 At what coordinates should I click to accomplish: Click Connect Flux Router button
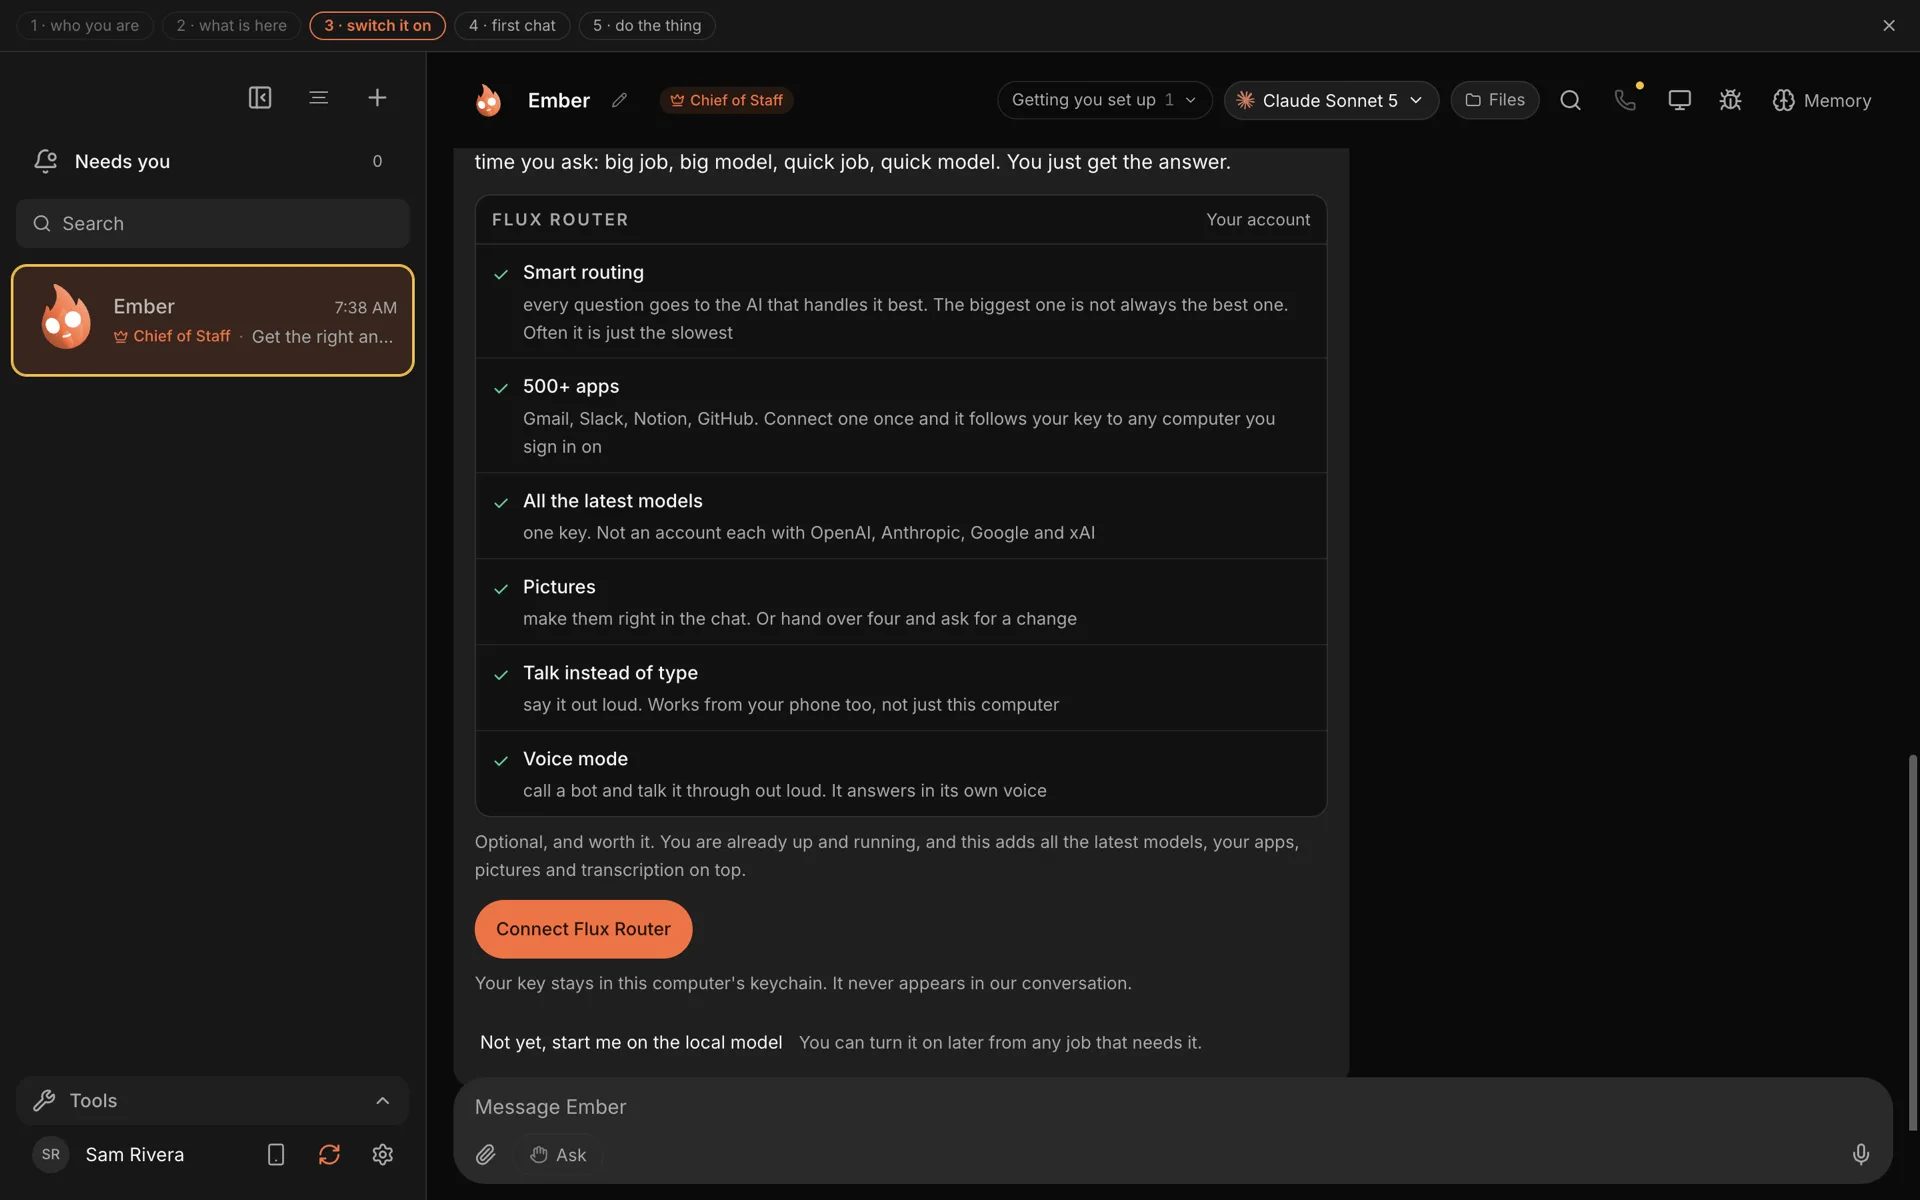point(583,929)
